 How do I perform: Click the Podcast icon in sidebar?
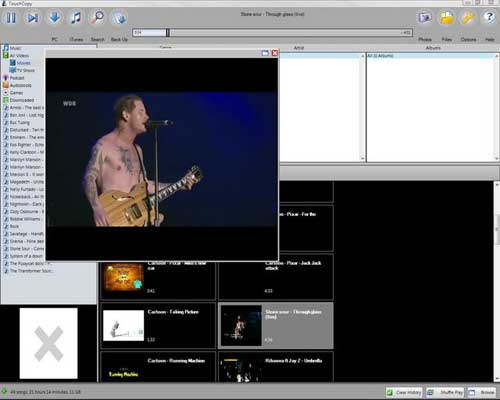(x=6, y=78)
